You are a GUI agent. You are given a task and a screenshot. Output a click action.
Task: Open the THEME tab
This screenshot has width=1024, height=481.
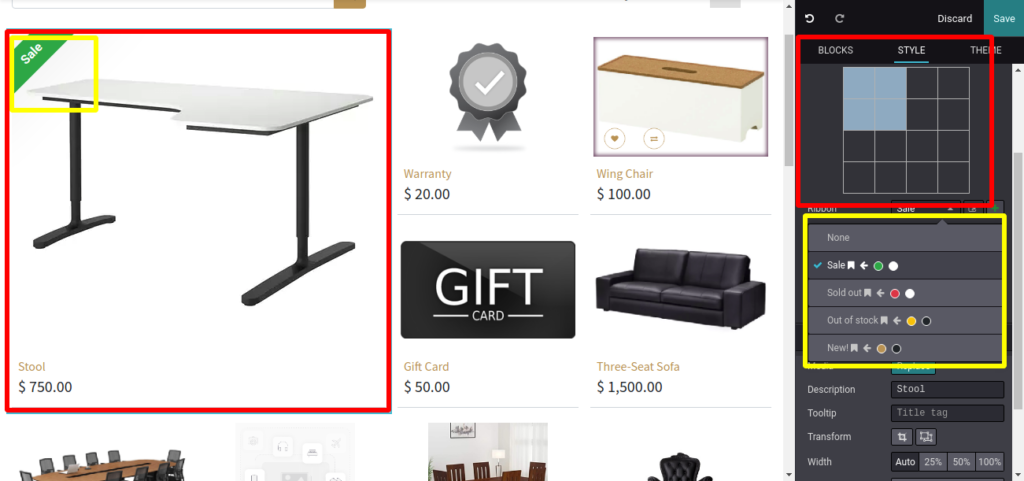985,50
